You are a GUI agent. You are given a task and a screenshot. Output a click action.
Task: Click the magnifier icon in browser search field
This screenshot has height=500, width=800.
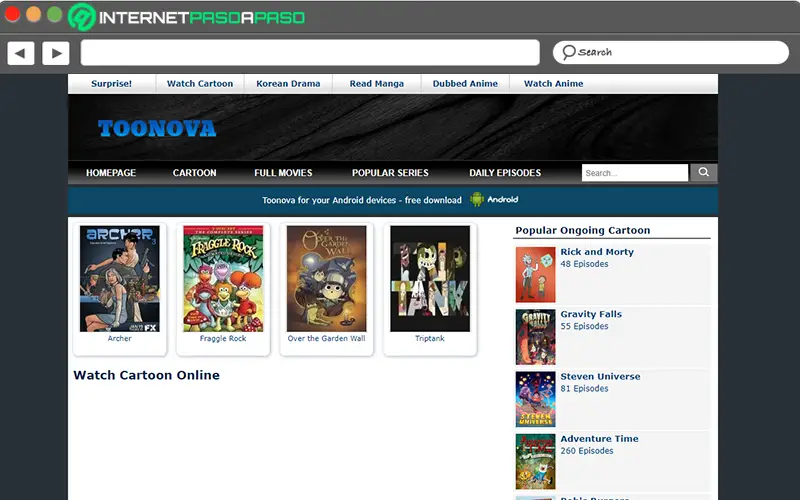(x=568, y=52)
